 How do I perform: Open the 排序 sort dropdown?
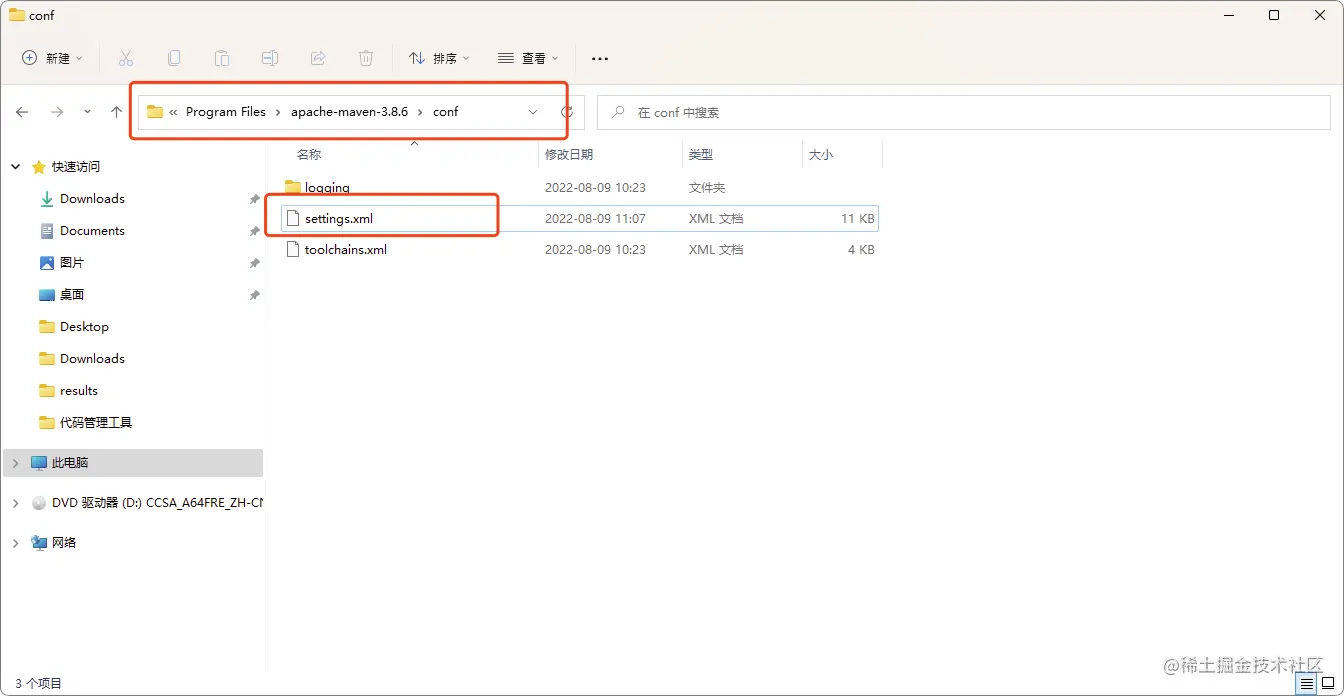tap(438, 58)
